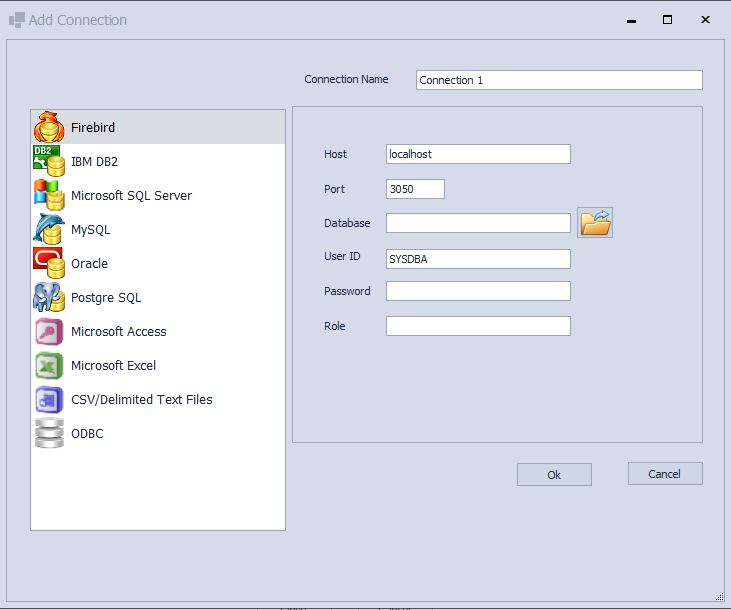Select "Microsoft SQL Server" list label
The width and height of the screenshot is (731, 610).
point(131,195)
